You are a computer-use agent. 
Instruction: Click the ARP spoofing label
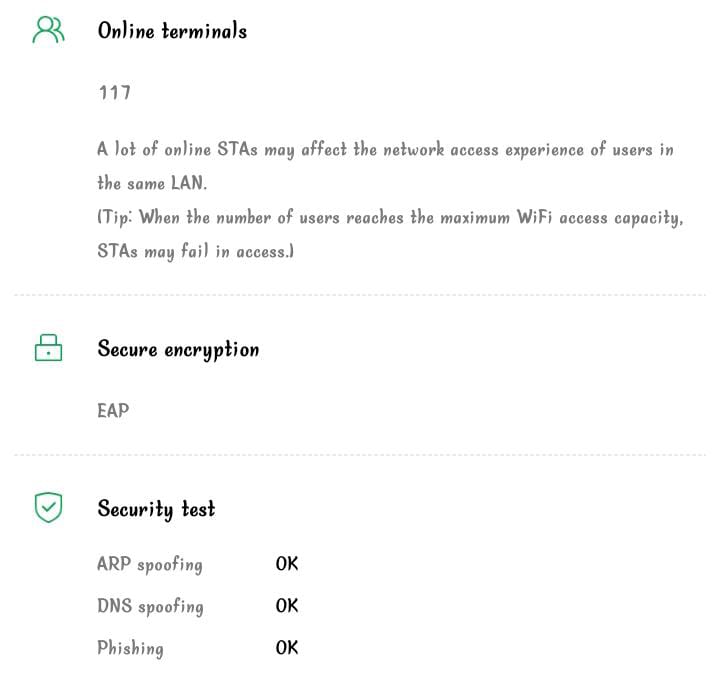[150, 564]
